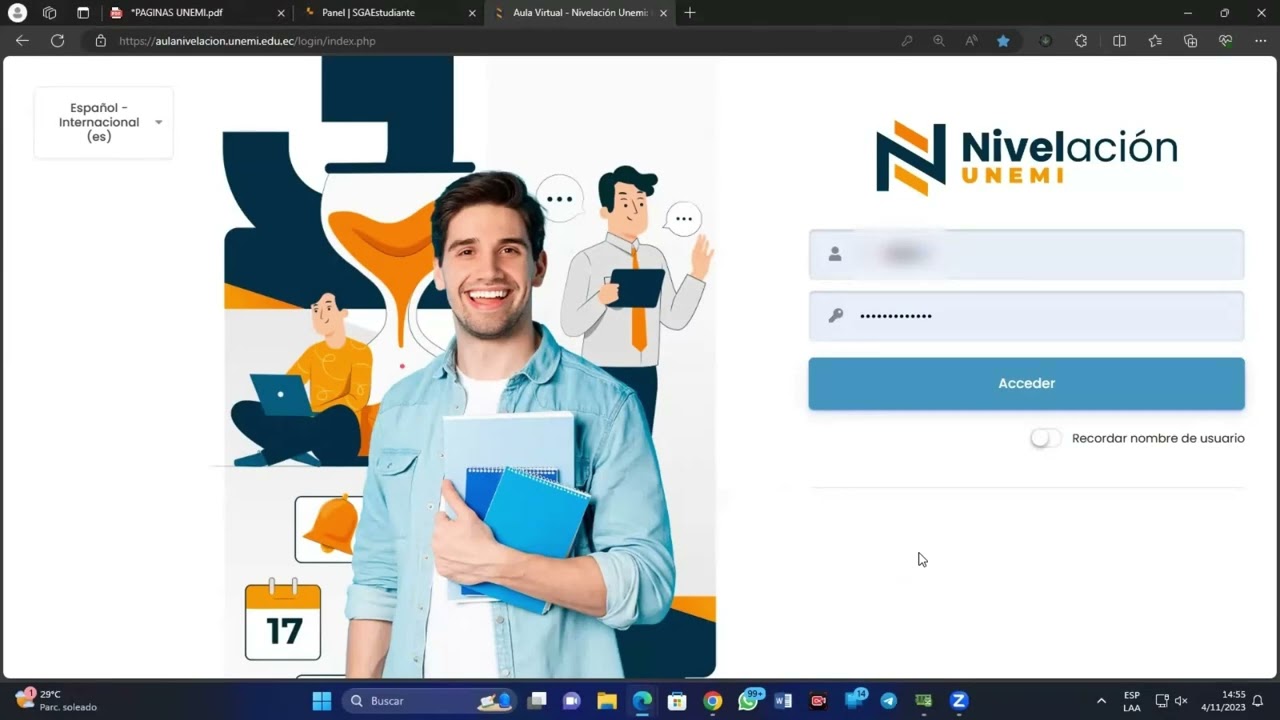Switch to the PAGINAS UNEMI.pdf tab

pyautogui.click(x=197, y=13)
